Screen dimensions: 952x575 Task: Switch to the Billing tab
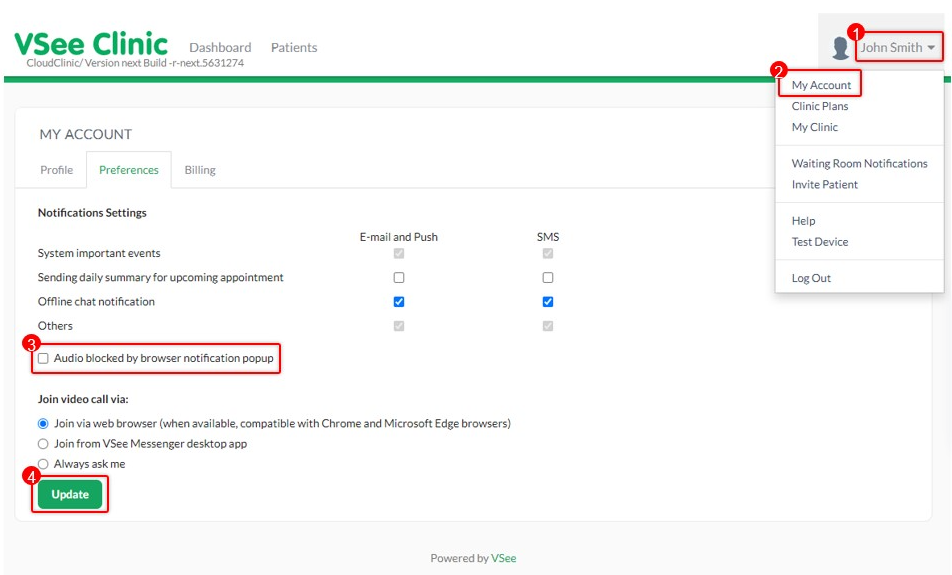click(200, 170)
